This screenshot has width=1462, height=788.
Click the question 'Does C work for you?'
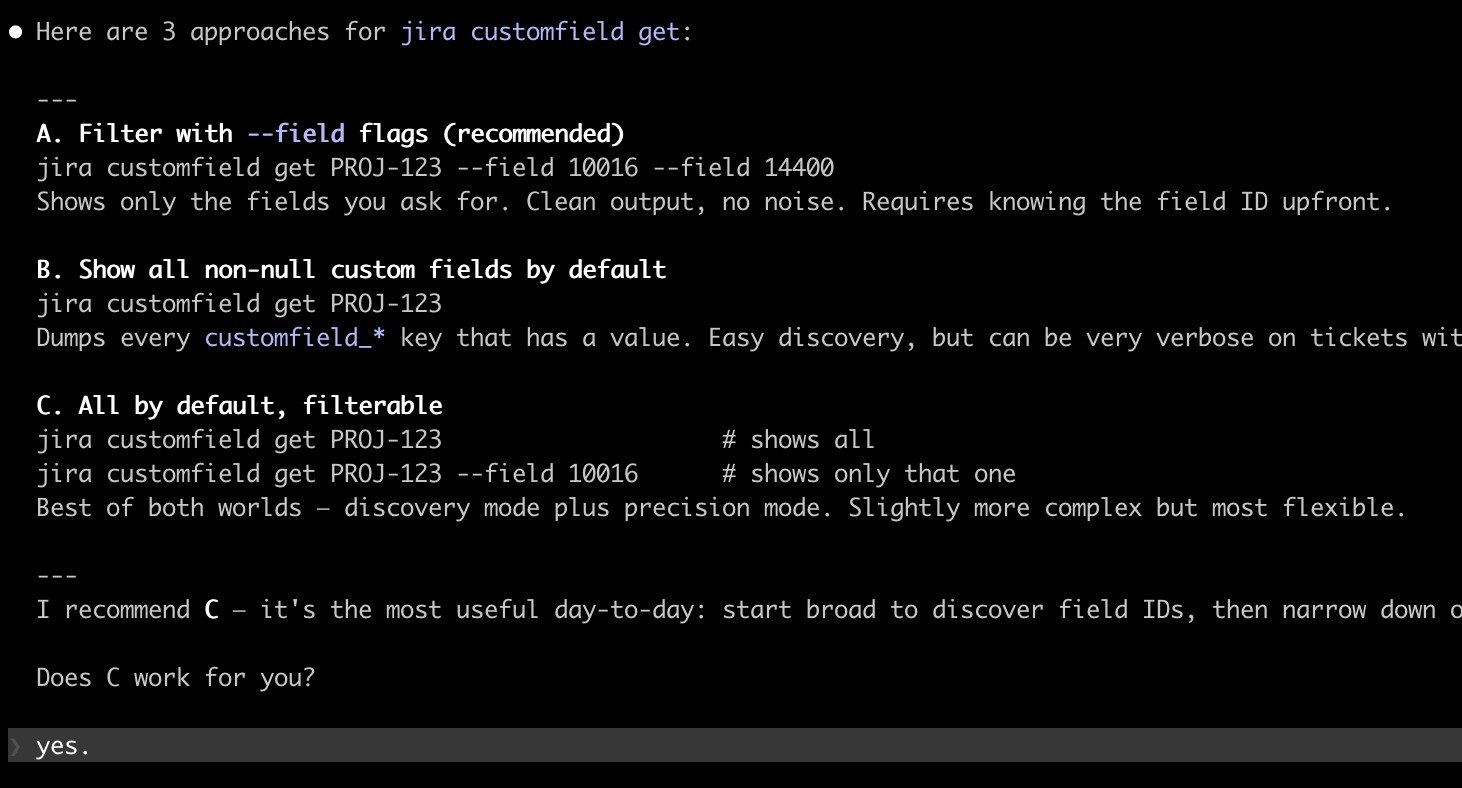click(x=176, y=678)
